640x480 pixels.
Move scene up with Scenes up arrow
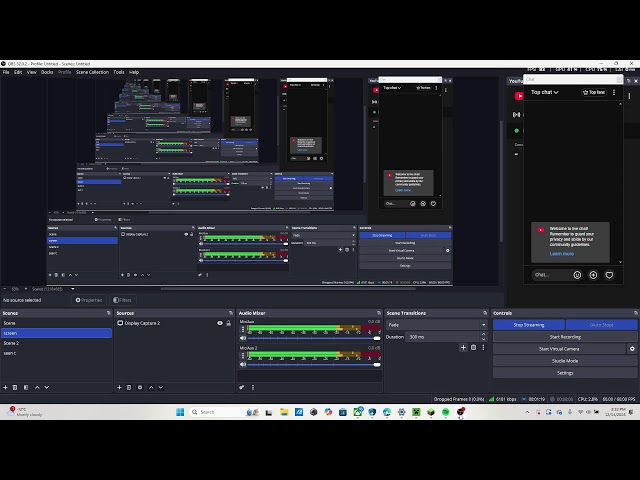point(37,387)
